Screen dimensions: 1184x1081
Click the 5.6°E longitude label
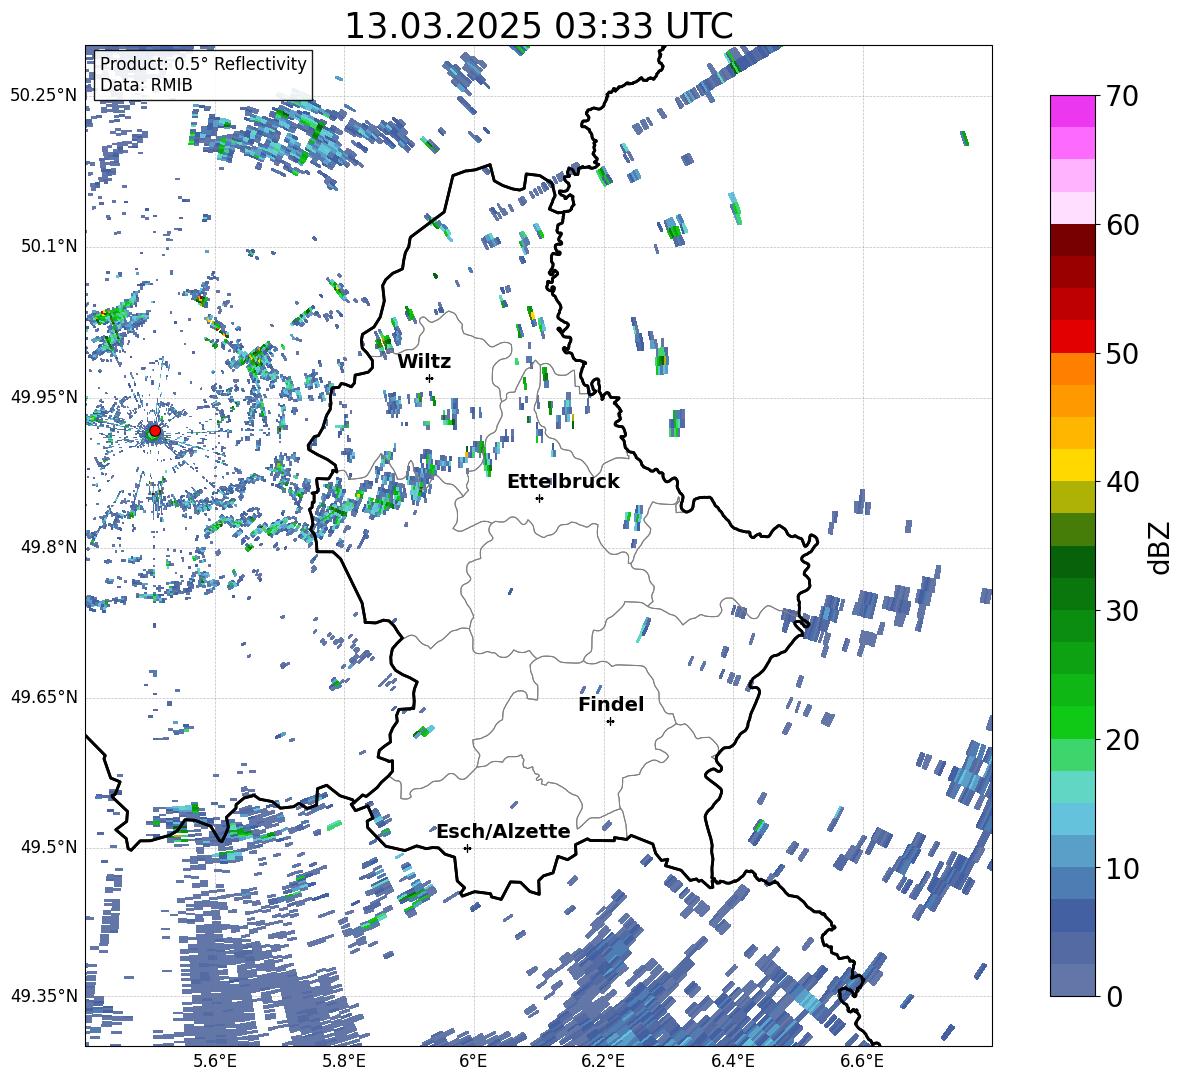click(x=214, y=1061)
